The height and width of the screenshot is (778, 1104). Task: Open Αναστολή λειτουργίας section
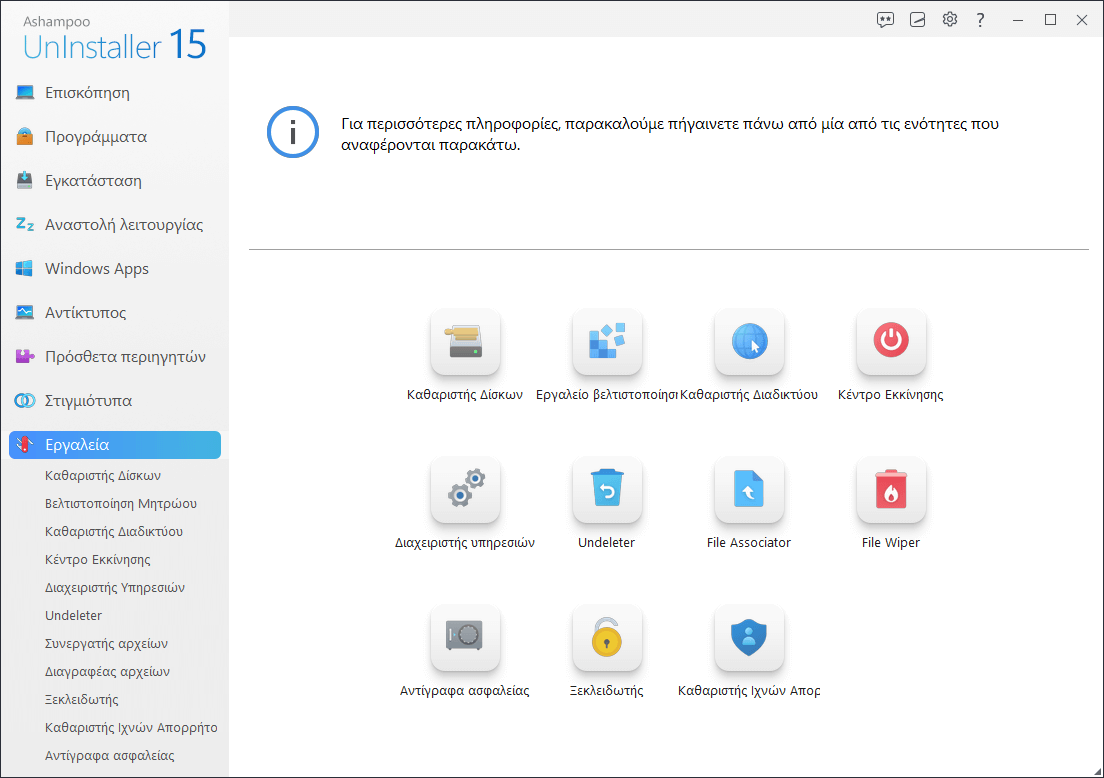pyautogui.click(x=115, y=225)
